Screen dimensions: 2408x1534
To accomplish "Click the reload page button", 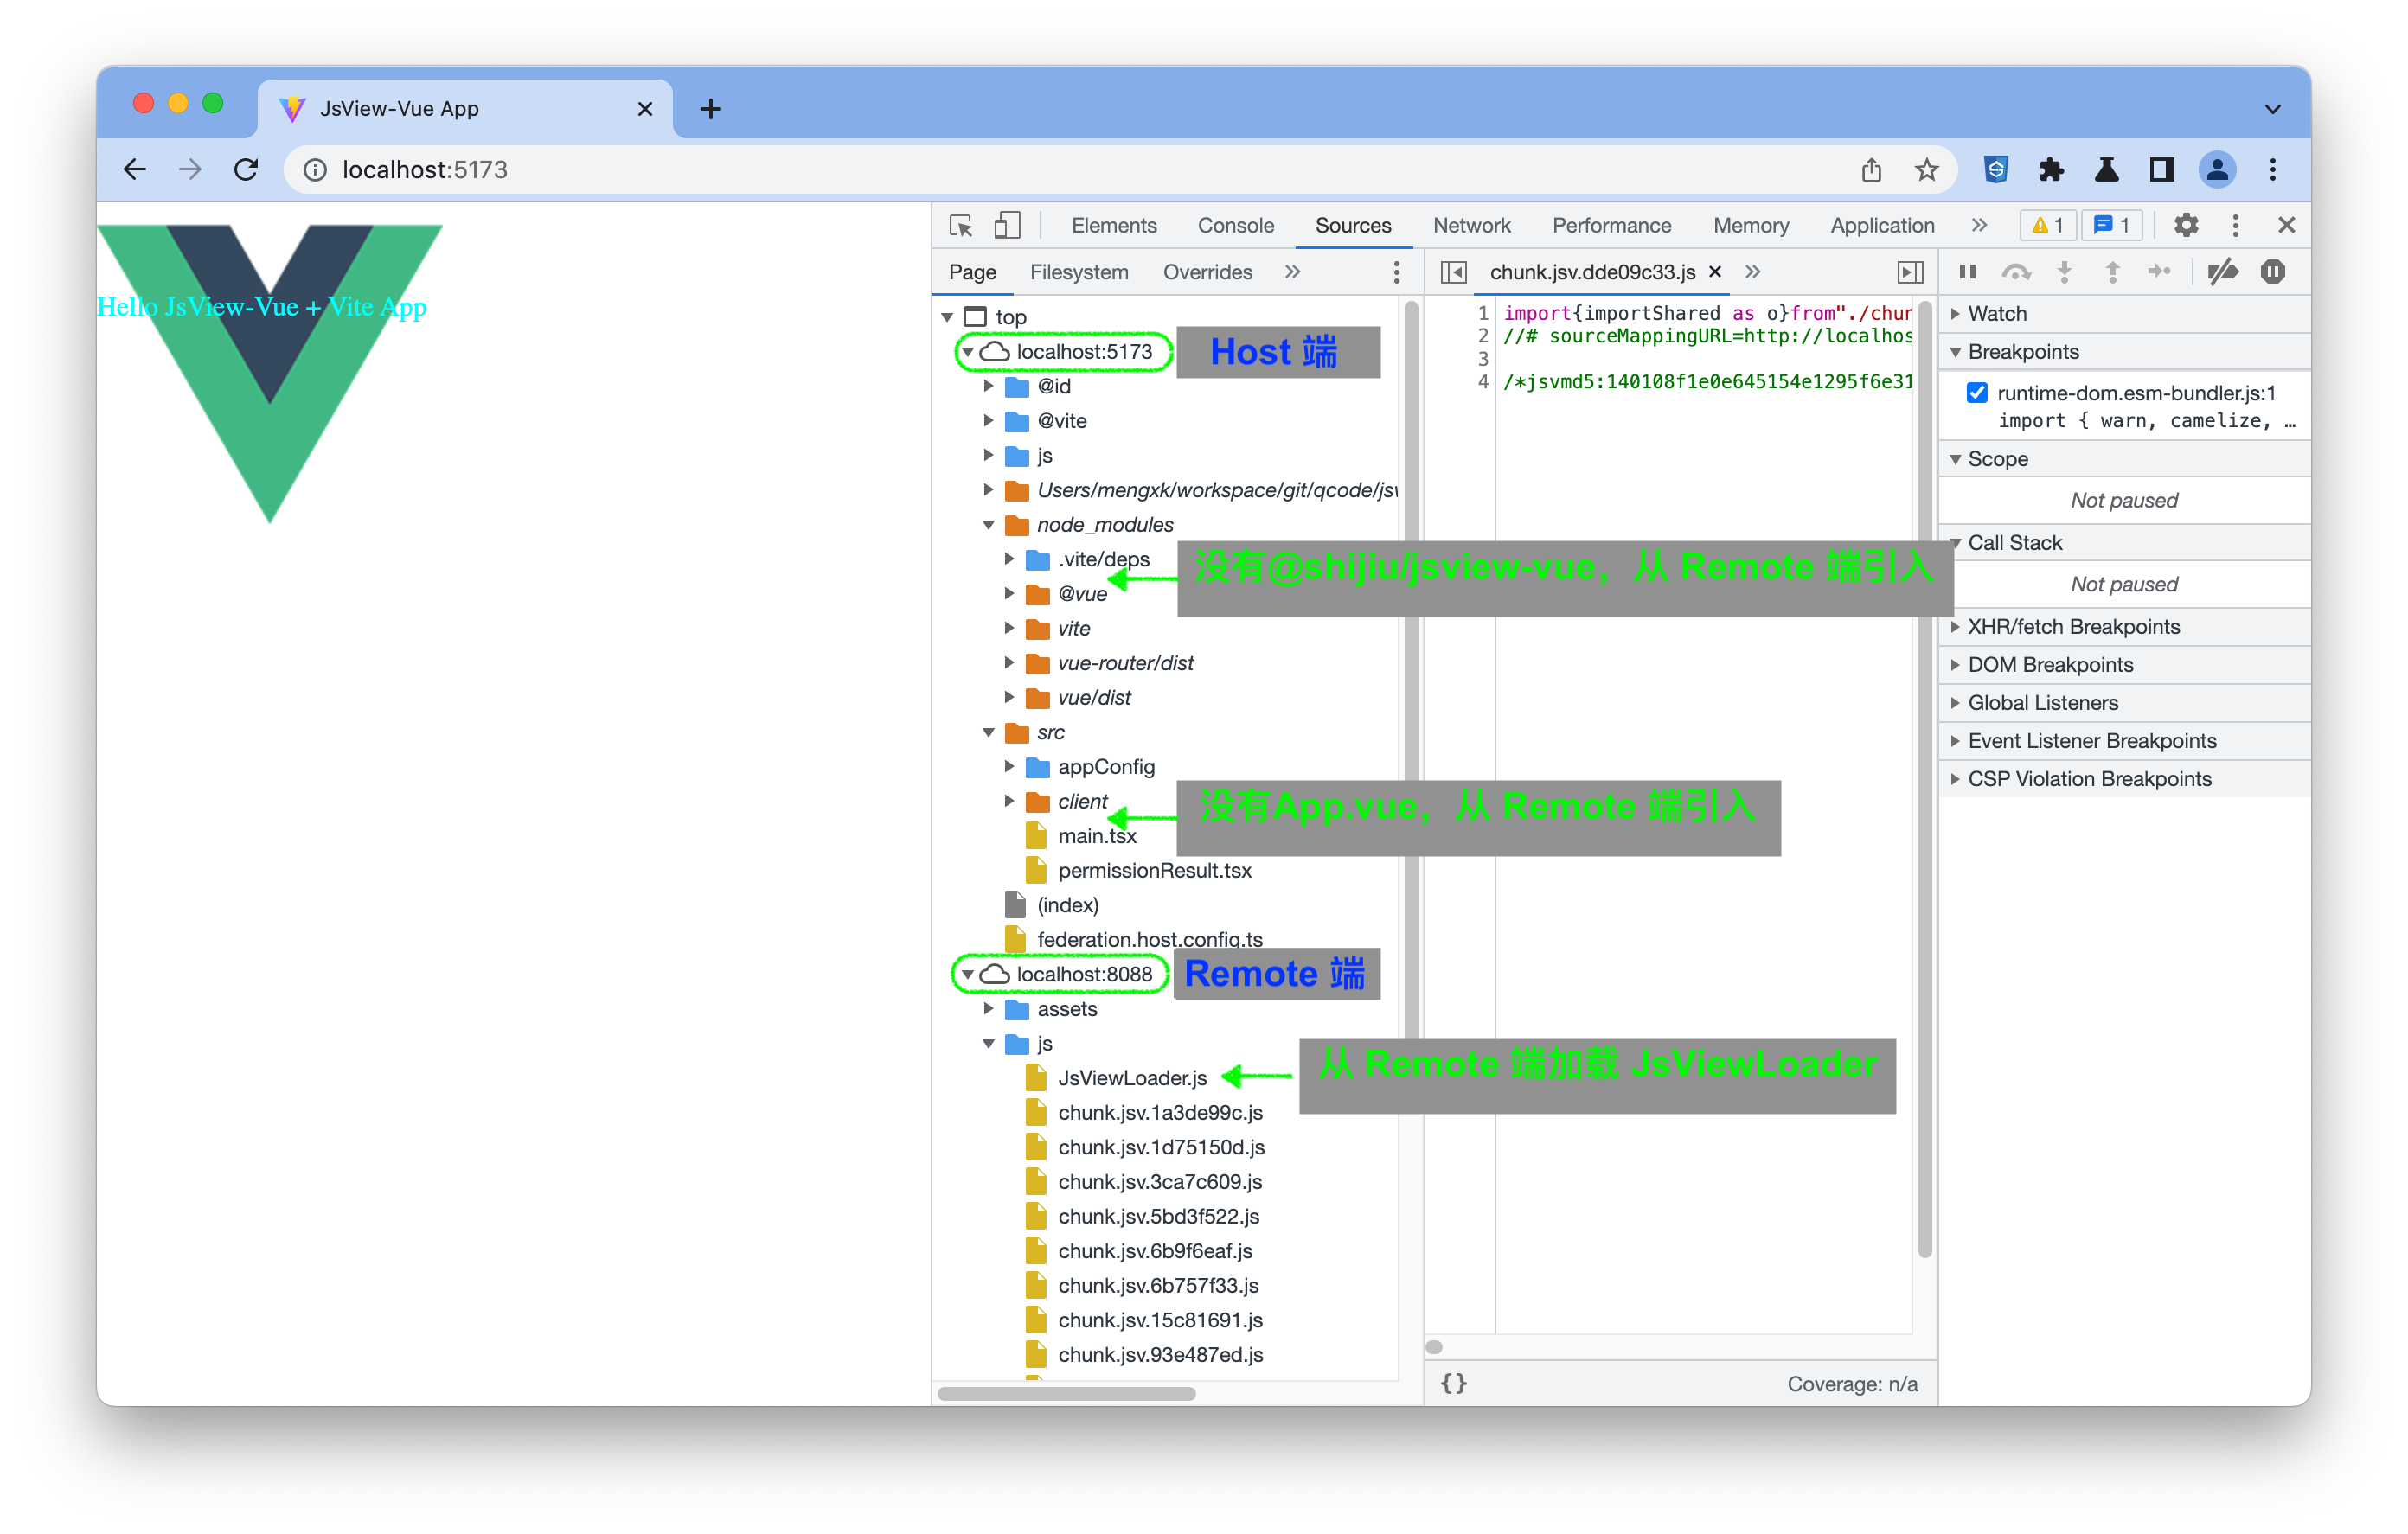I will coord(246,170).
